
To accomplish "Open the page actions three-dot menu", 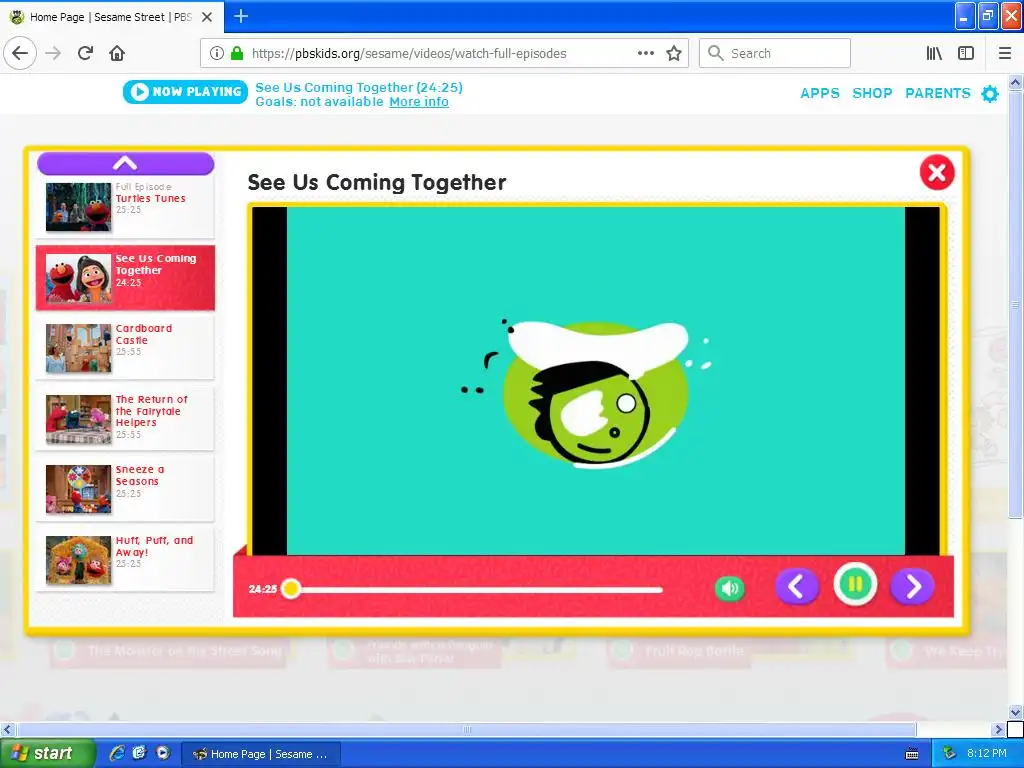I will click(646, 54).
